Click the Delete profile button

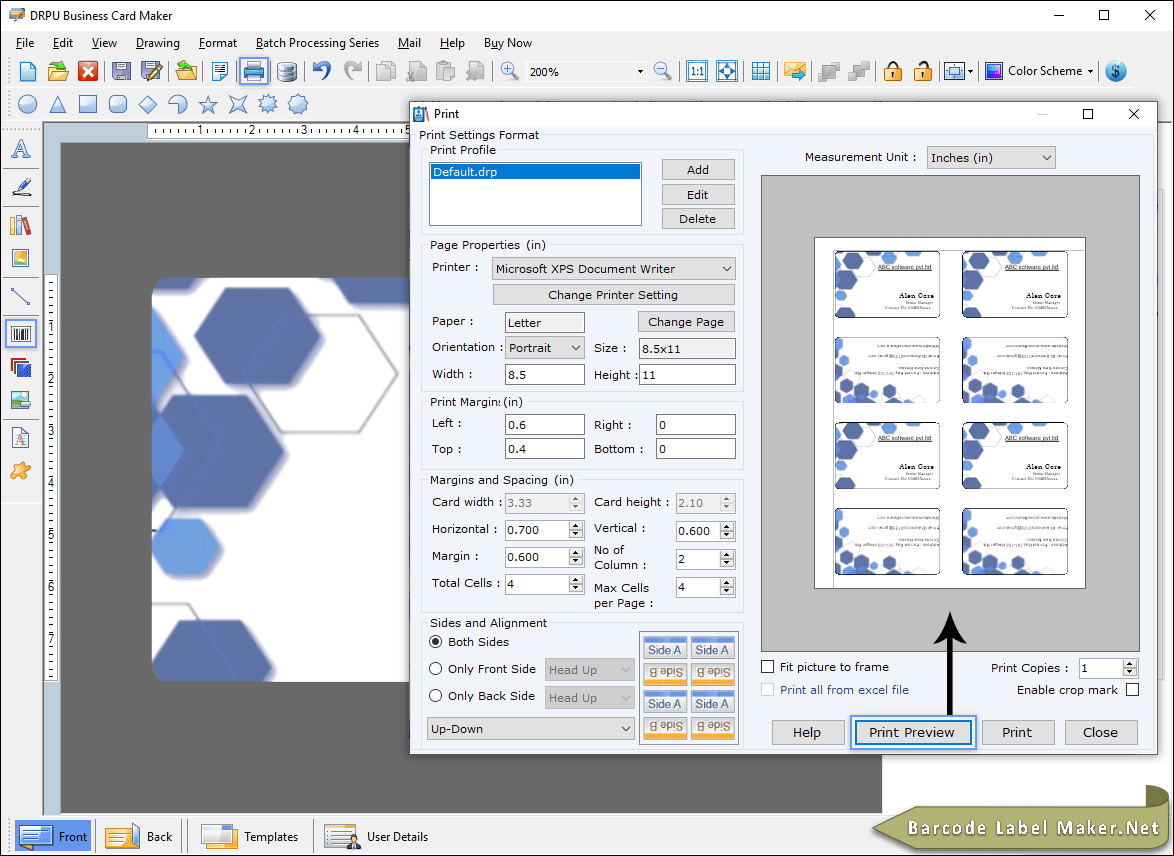(x=698, y=219)
